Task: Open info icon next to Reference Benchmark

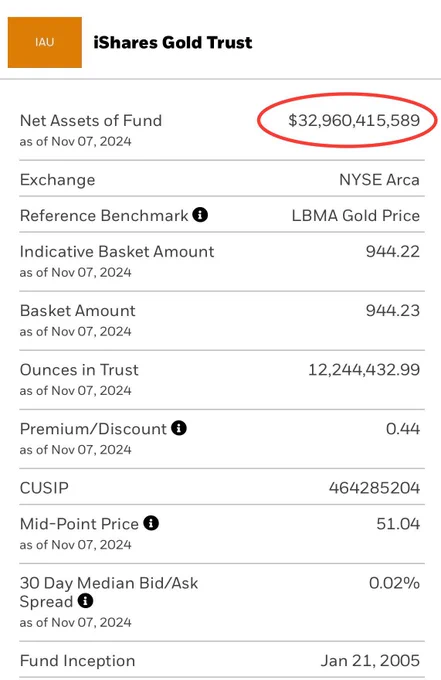Action: pos(200,215)
